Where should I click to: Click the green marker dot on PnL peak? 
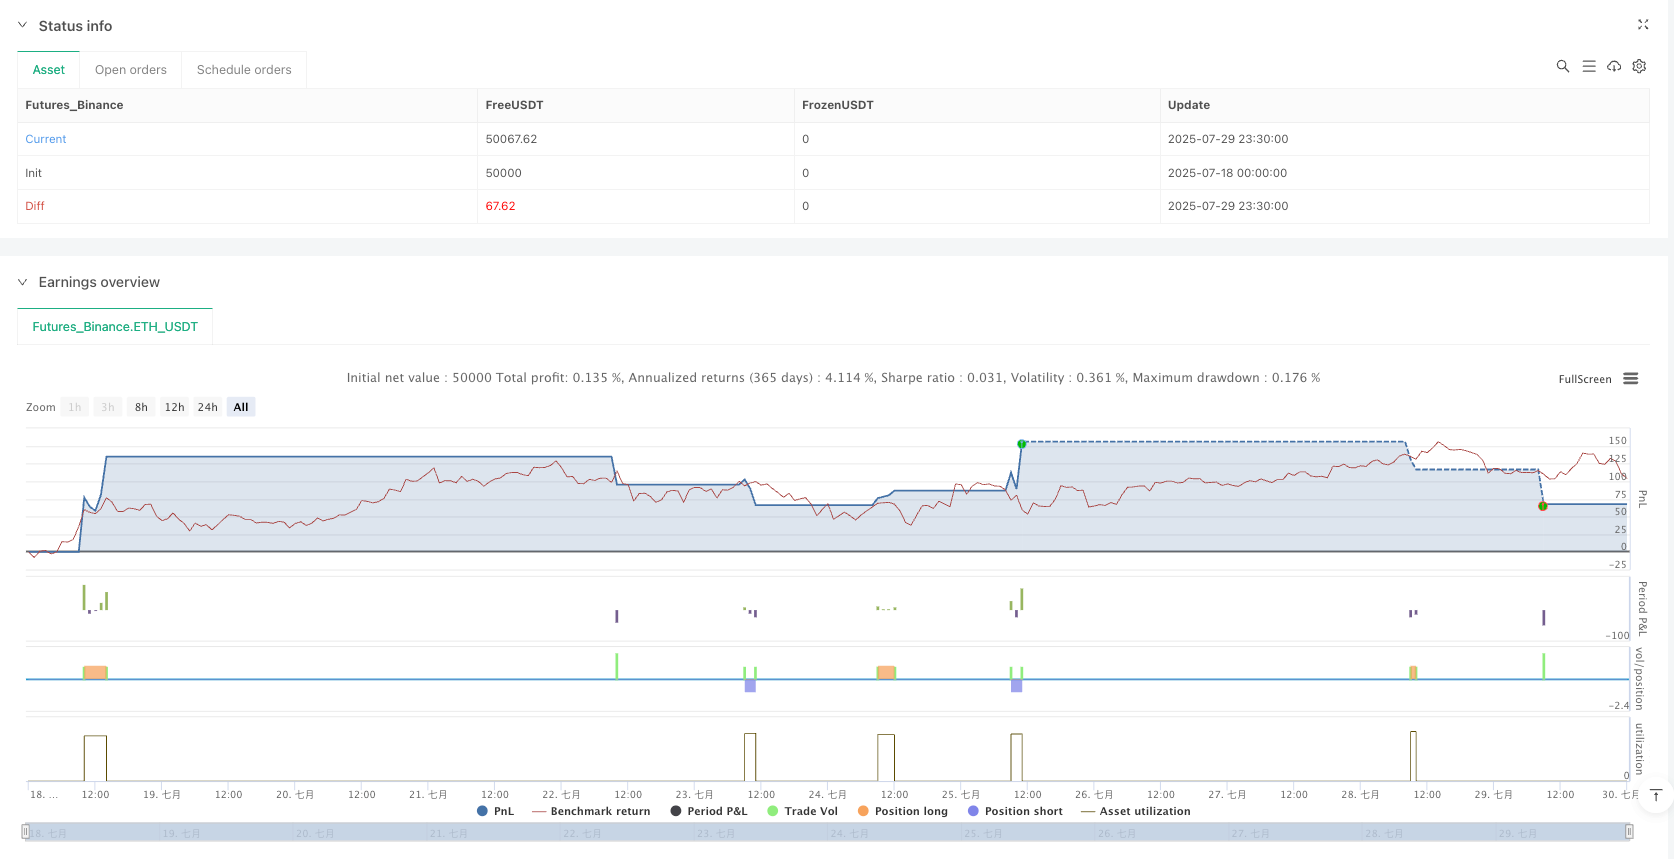point(1021,444)
